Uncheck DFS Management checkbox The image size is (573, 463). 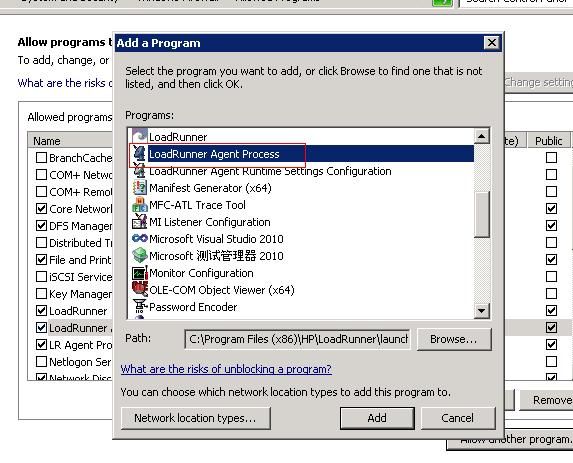click(41, 225)
